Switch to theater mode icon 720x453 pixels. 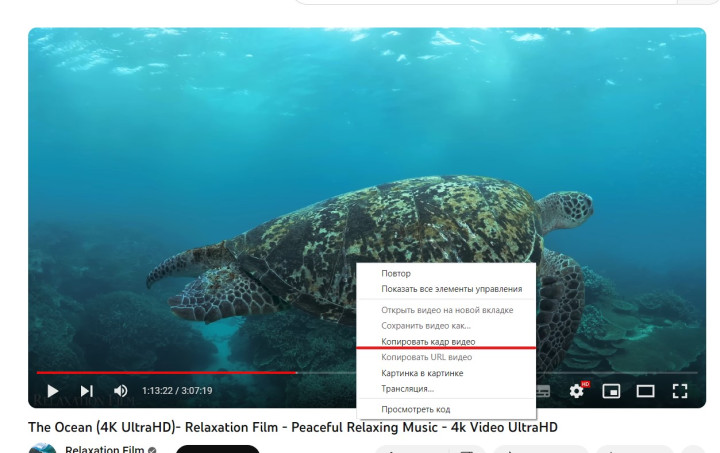pyautogui.click(x=645, y=391)
